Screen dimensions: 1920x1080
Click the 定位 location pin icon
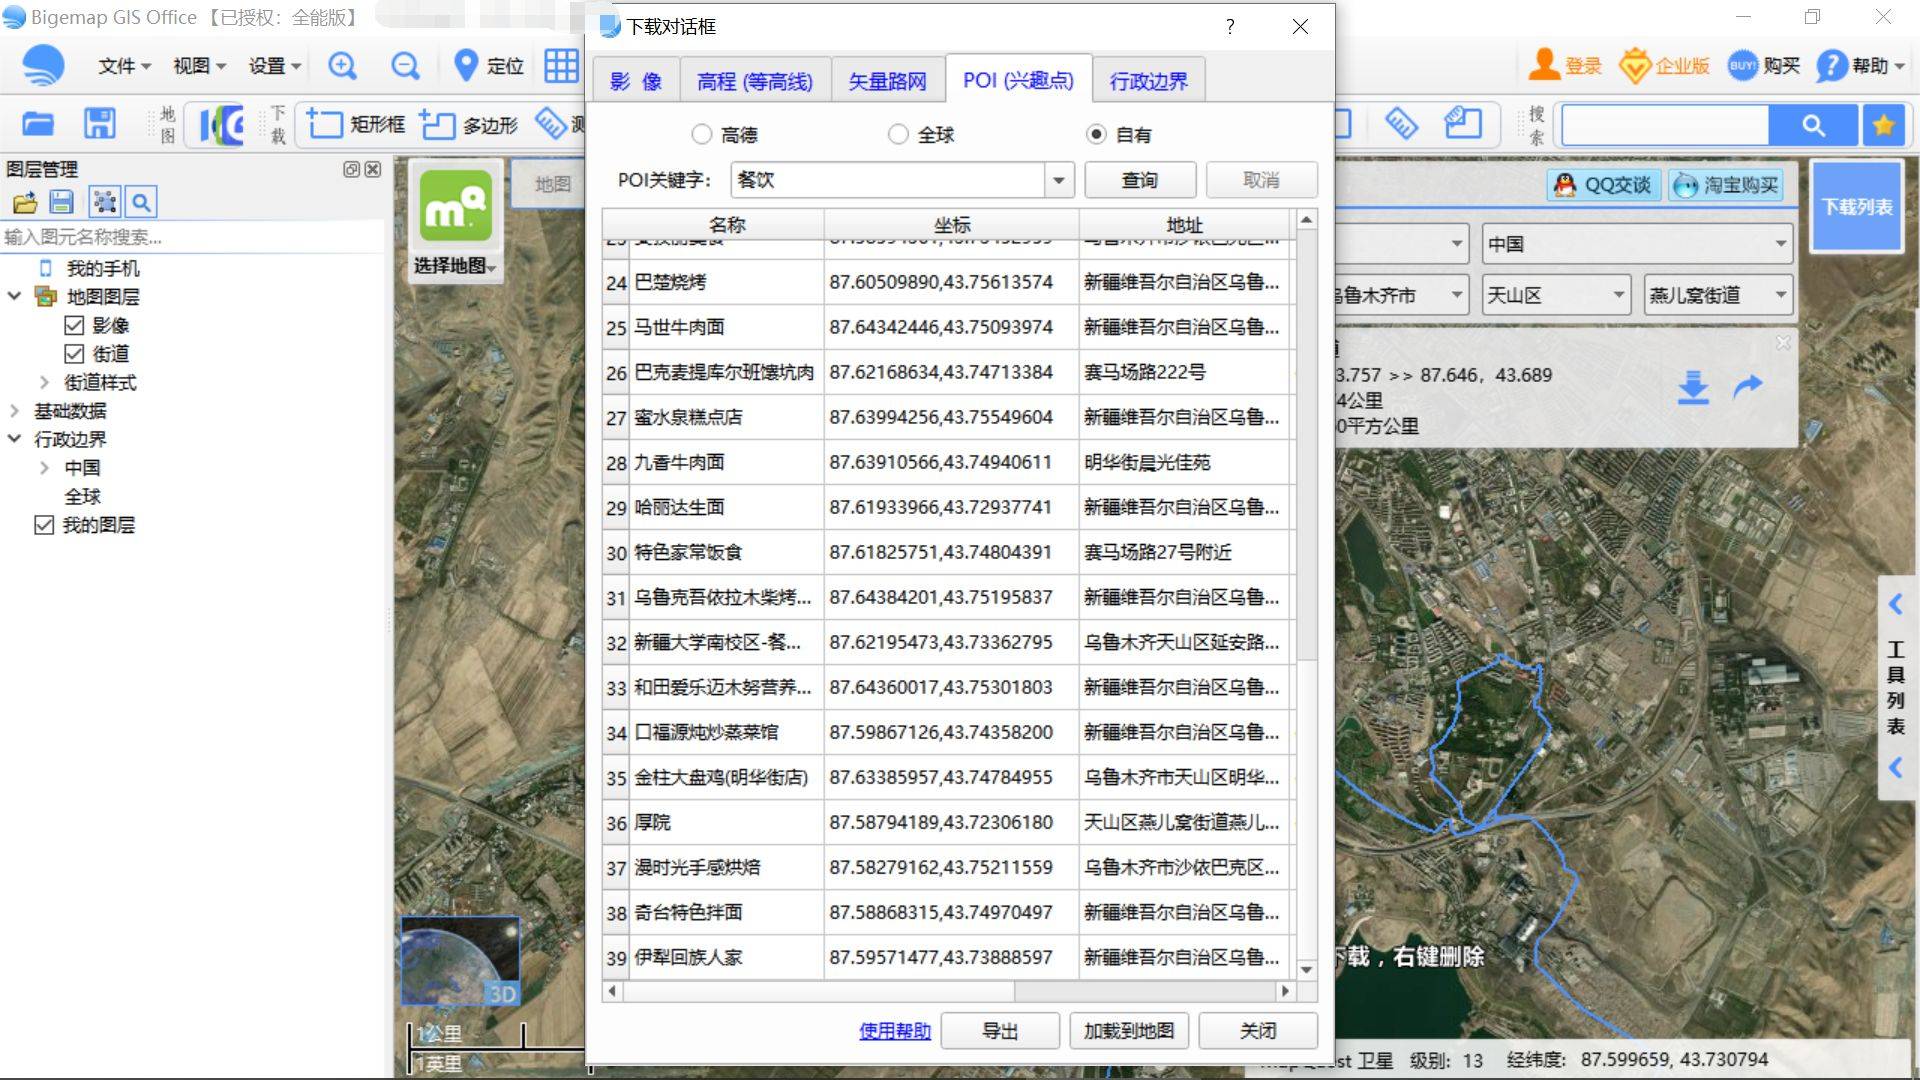click(465, 66)
